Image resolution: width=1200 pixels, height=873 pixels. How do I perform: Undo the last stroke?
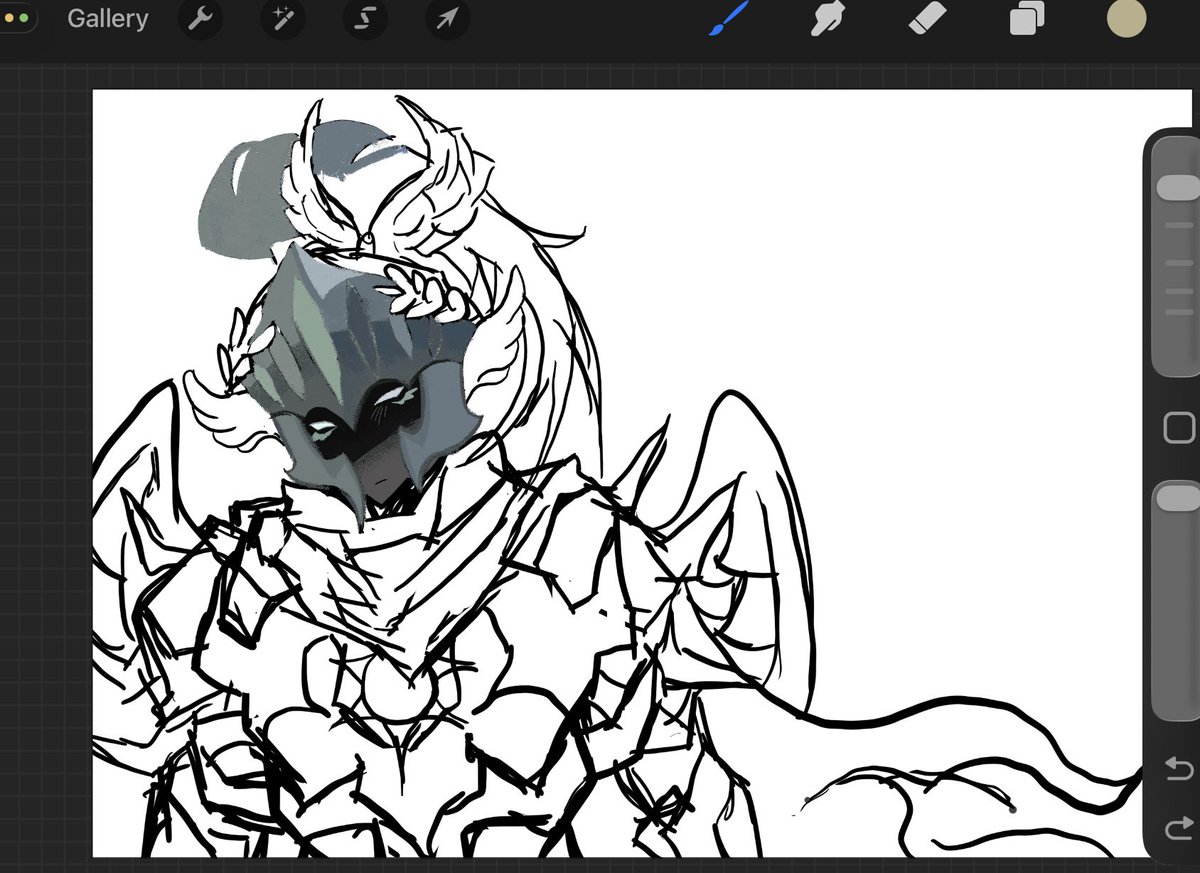coord(1177,768)
